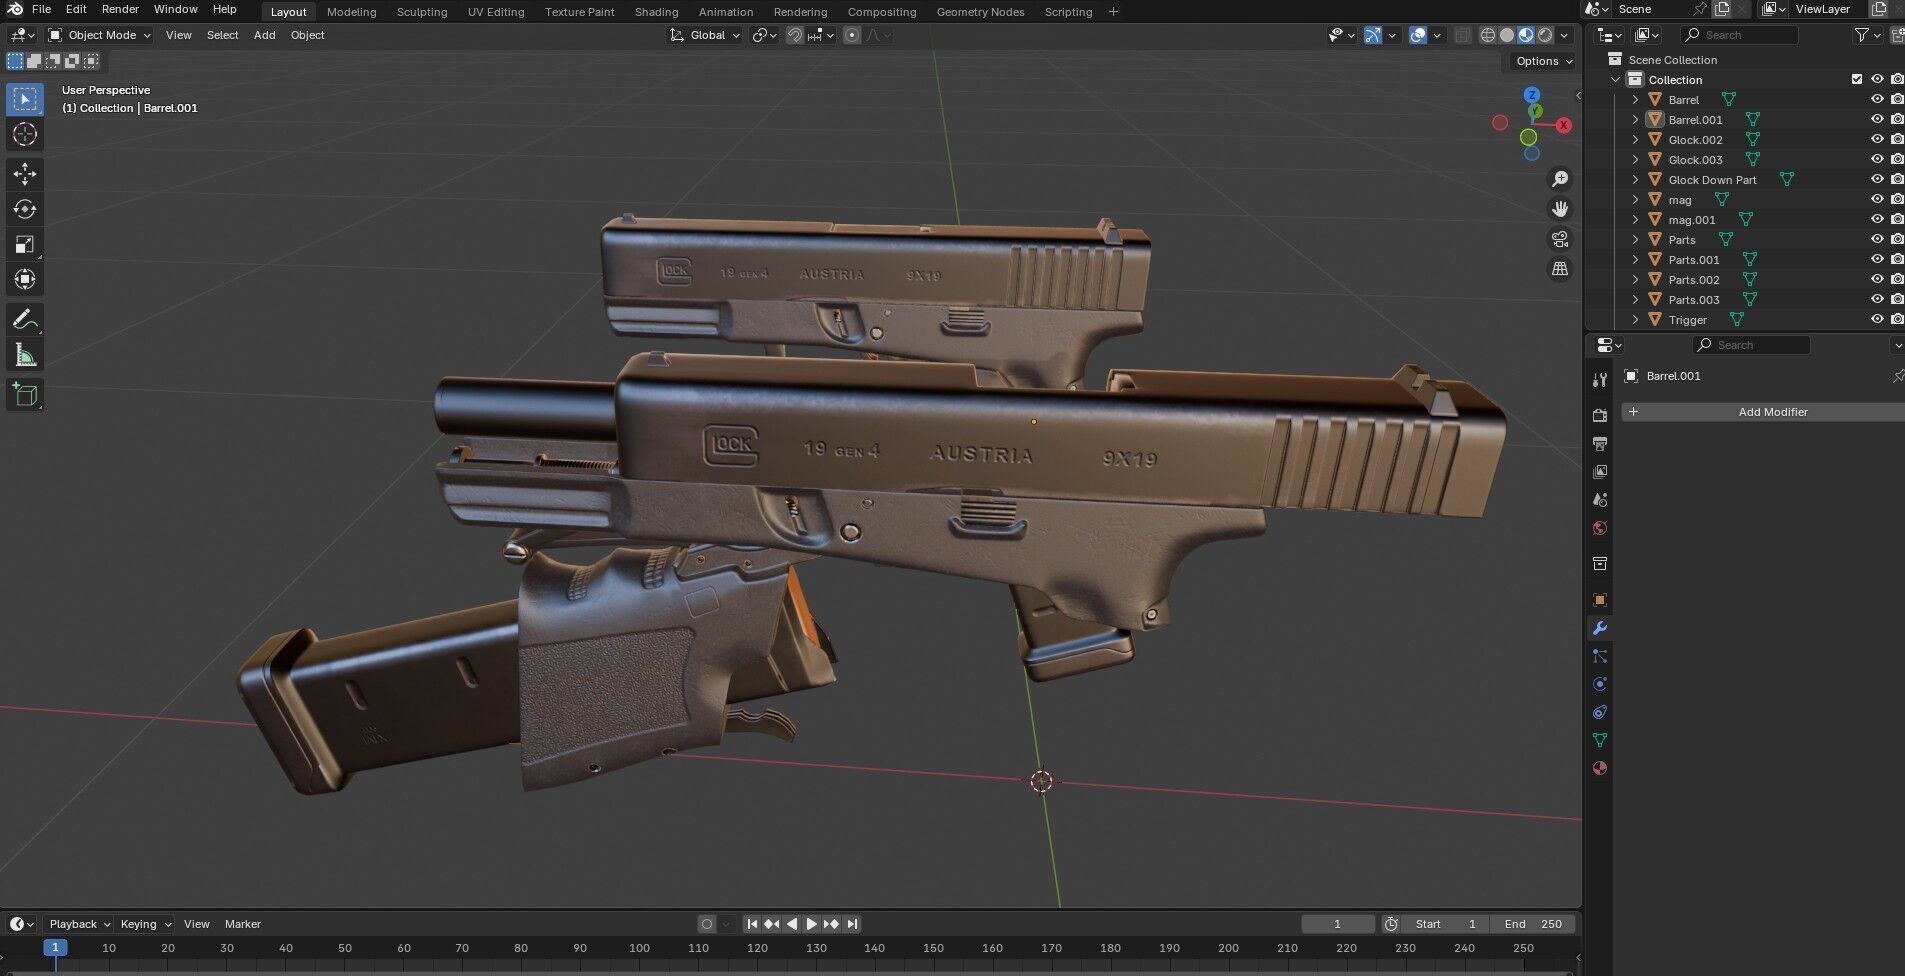Switch to the Modeling workspace tab
This screenshot has width=1905, height=976.
351,12
